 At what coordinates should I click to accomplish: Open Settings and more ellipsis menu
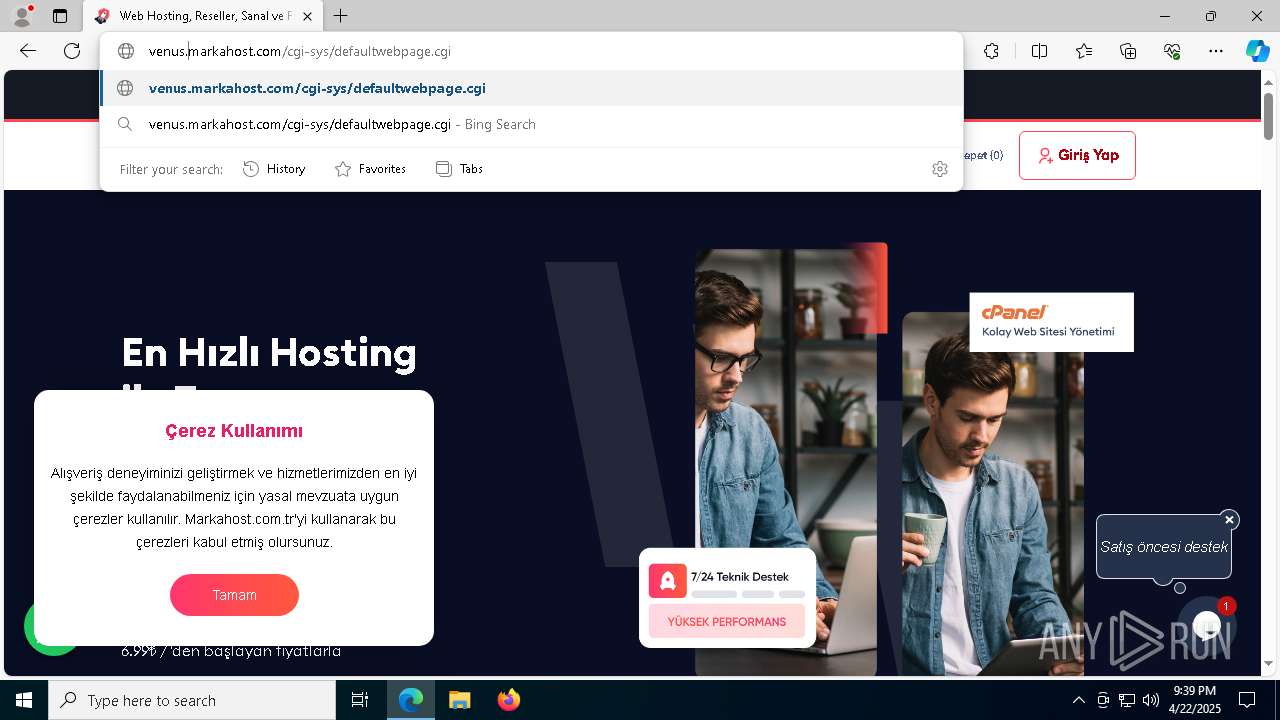pyautogui.click(x=1216, y=51)
